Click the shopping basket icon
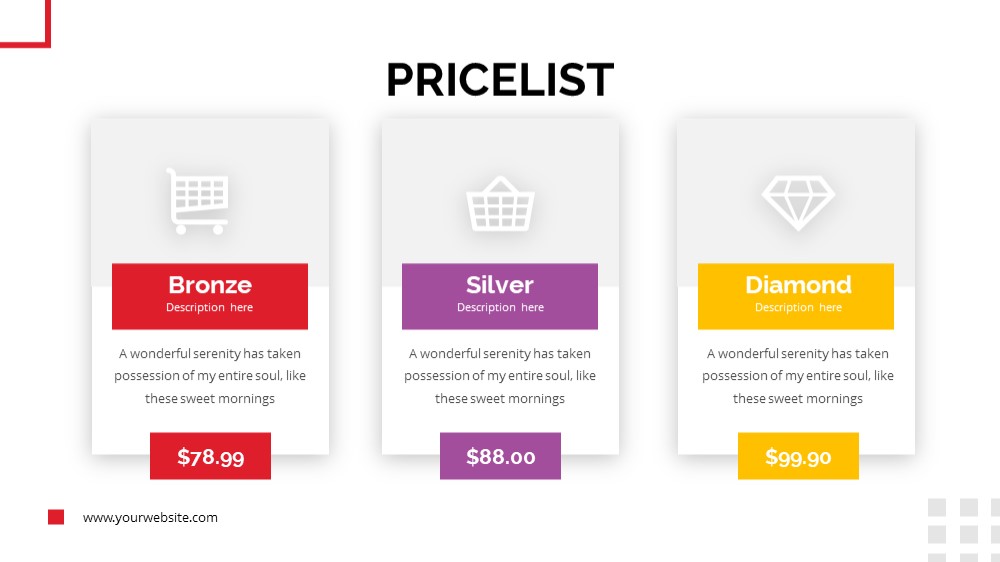This screenshot has height=562, width=1000. [500, 203]
